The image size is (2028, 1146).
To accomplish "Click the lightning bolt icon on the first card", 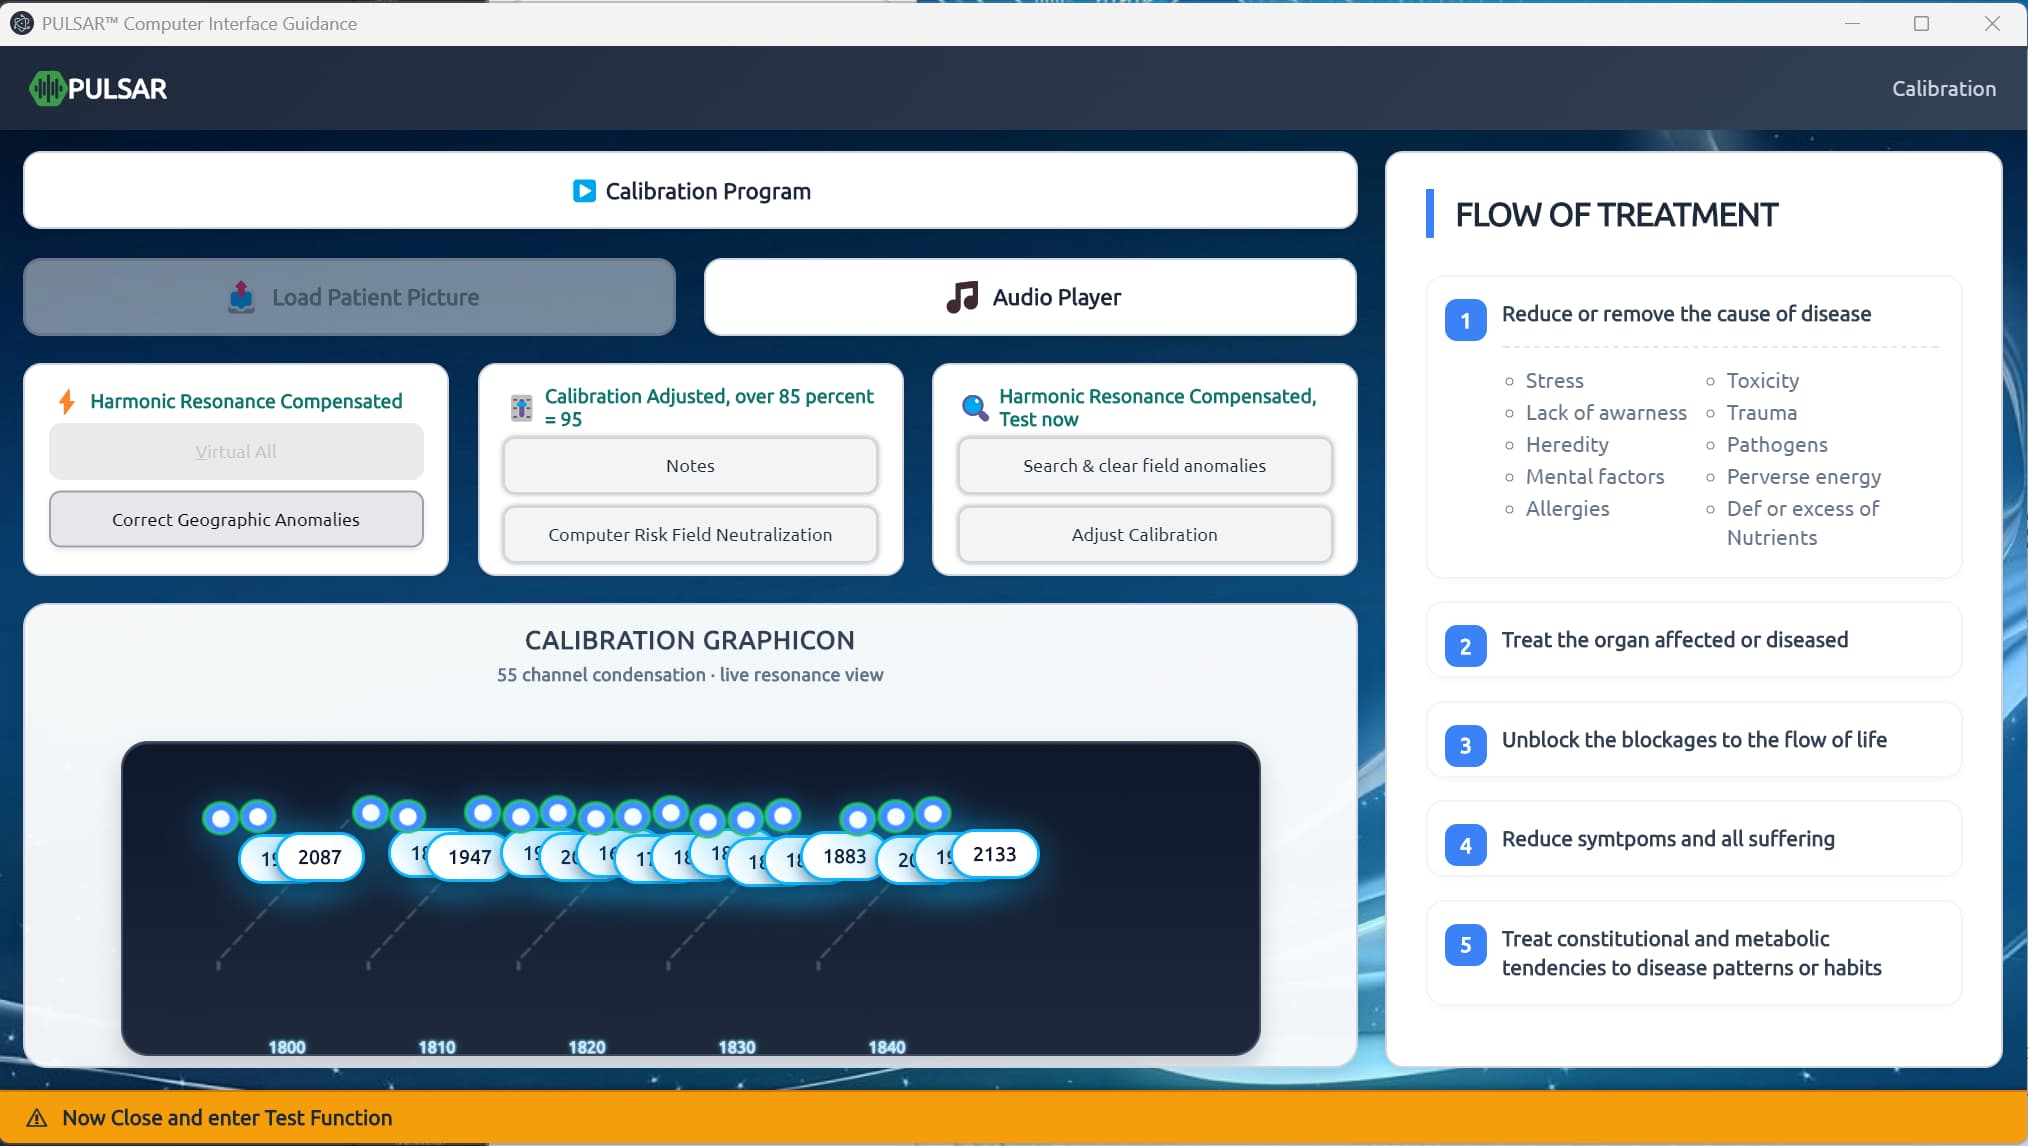I will [67, 401].
